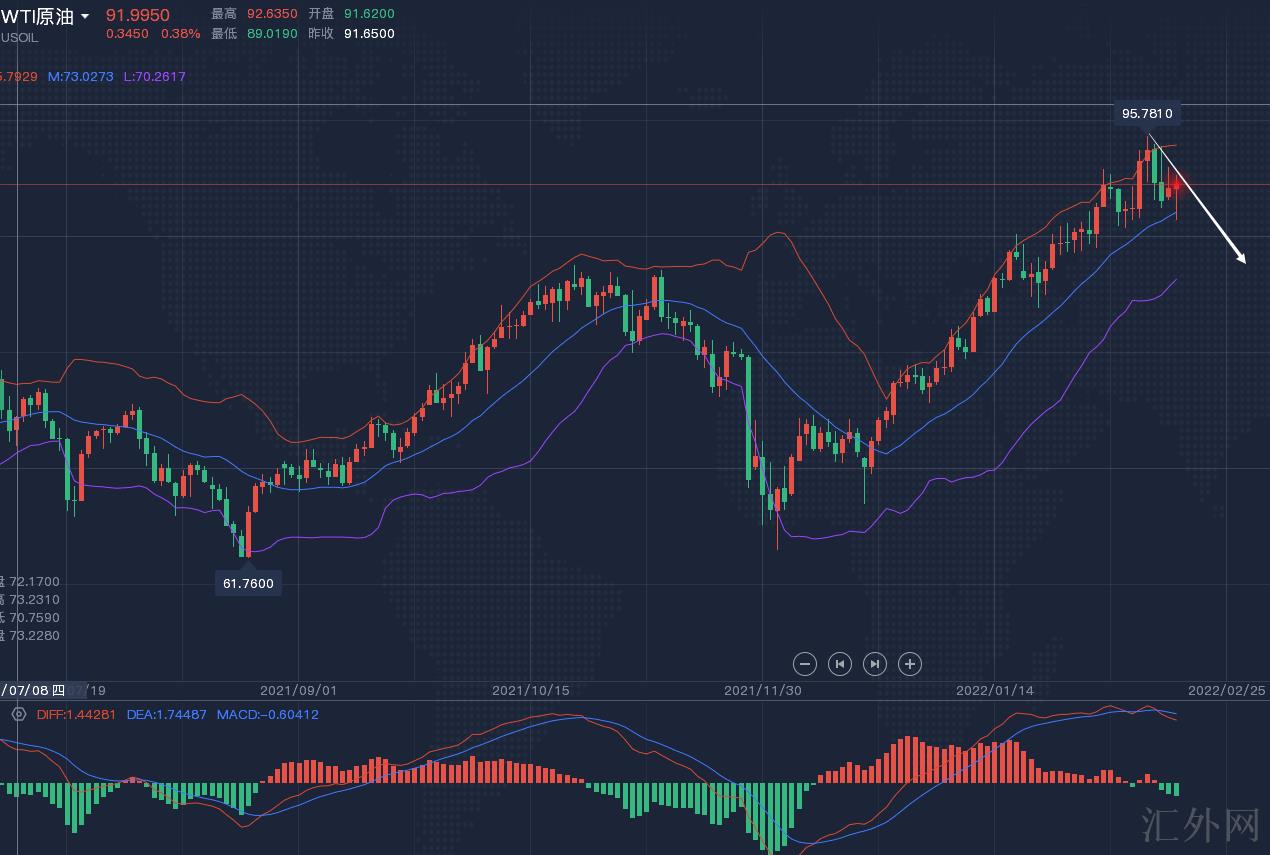The image size is (1270, 855).
Task: Click the current price 91.9950 readout
Action: (138, 15)
